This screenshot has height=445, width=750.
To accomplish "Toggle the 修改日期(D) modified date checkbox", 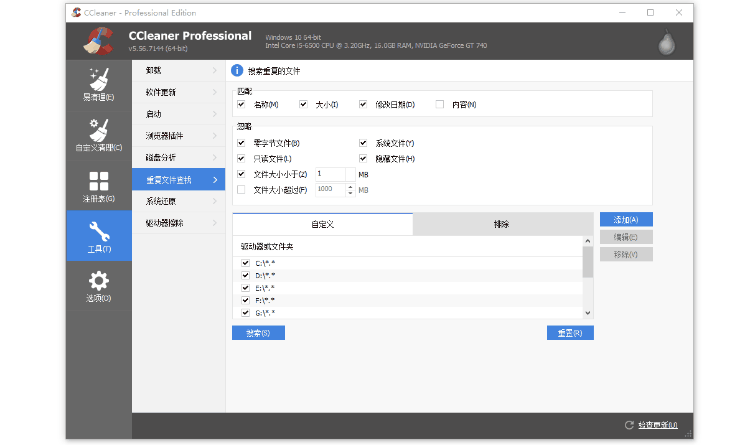I will point(363,104).
